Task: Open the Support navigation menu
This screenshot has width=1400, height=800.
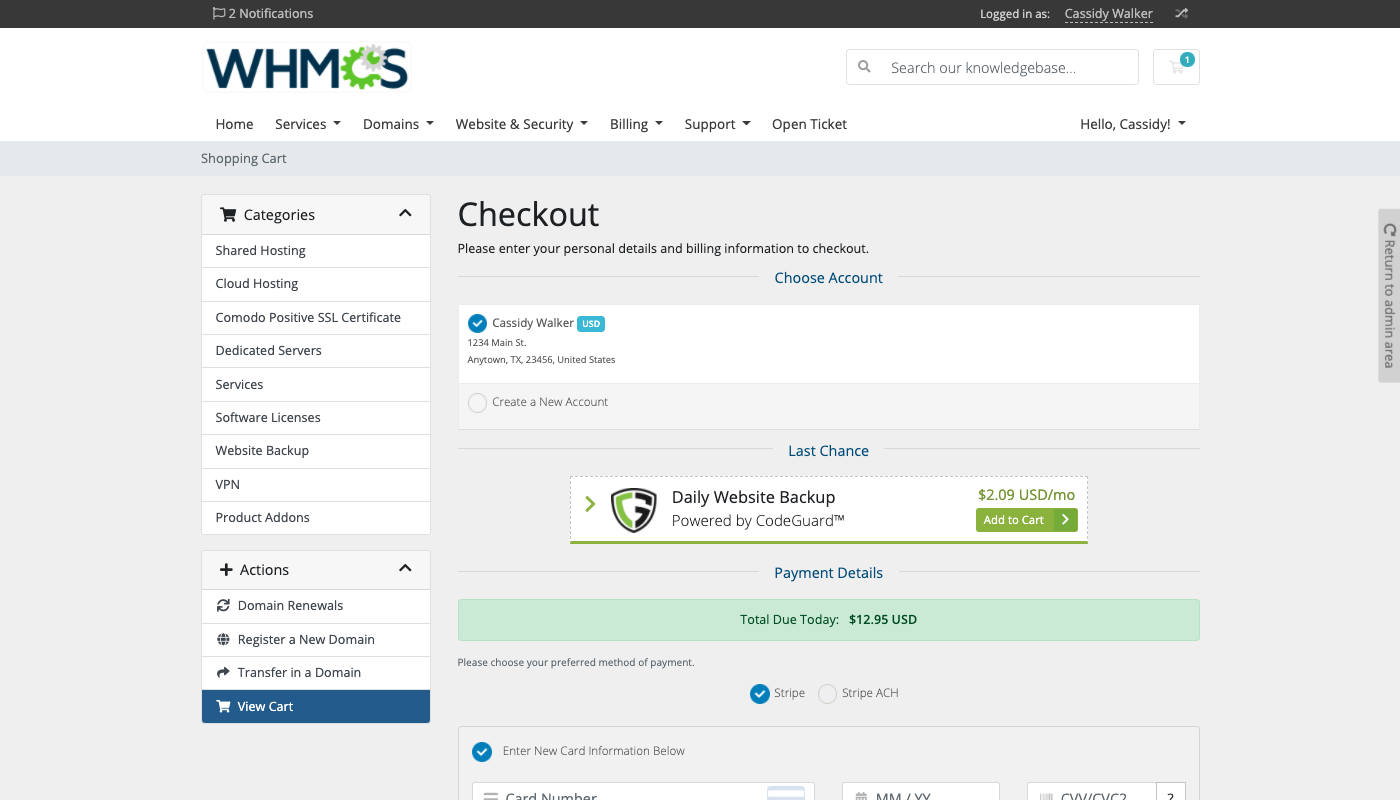Action: point(716,124)
